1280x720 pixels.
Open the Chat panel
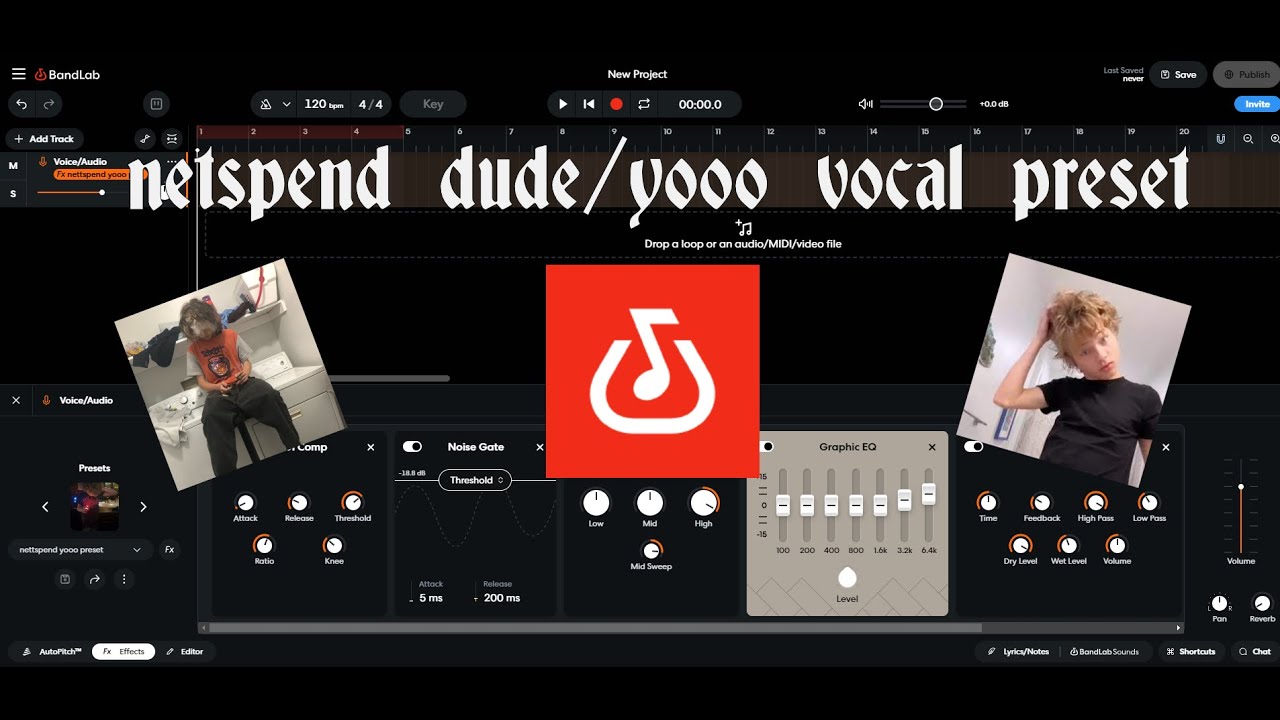pyautogui.click(x=1255, y=651)
